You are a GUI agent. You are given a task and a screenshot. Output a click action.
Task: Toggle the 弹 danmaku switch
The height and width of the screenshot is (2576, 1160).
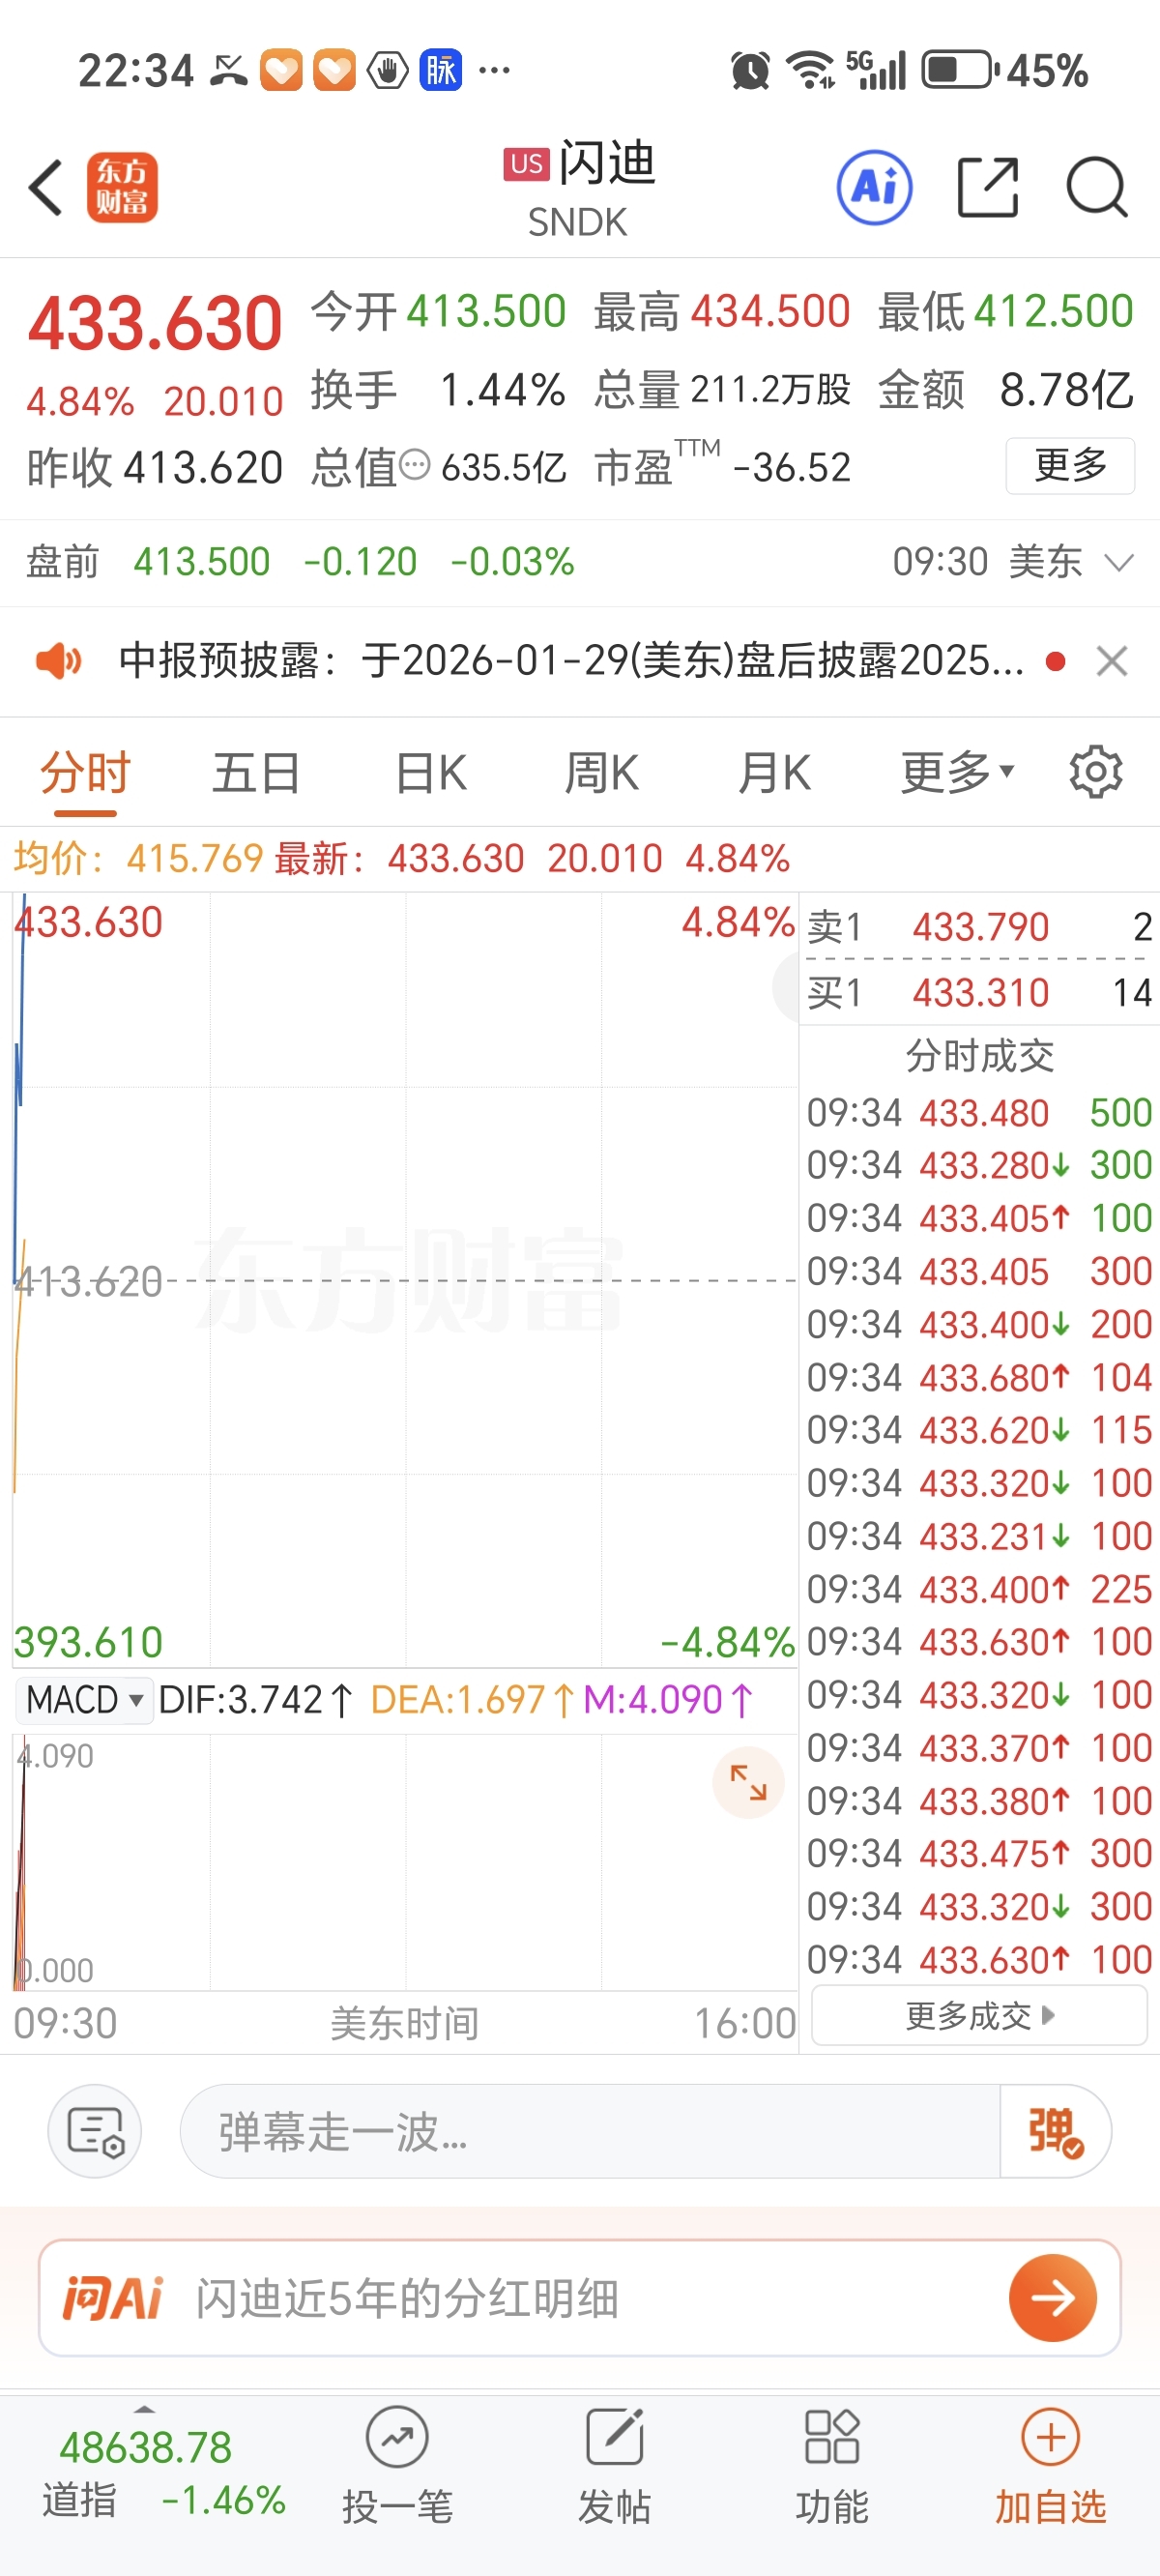coord(1054,2131)
